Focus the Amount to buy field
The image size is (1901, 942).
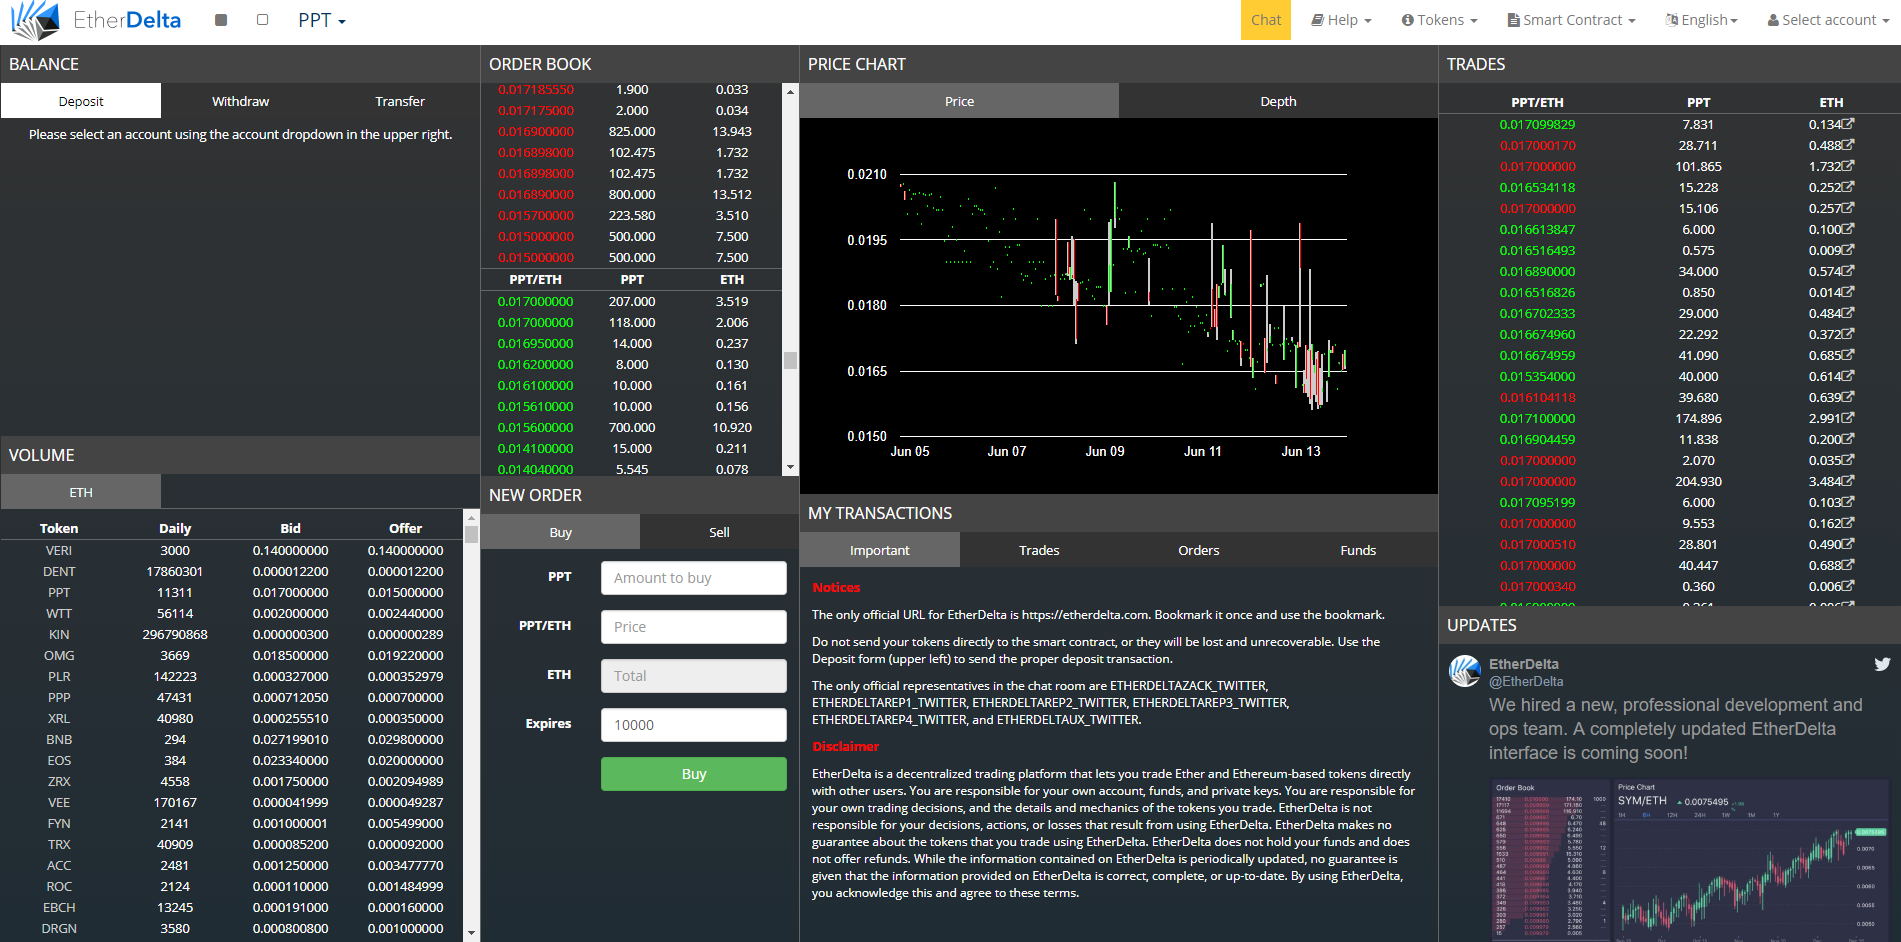694,578
